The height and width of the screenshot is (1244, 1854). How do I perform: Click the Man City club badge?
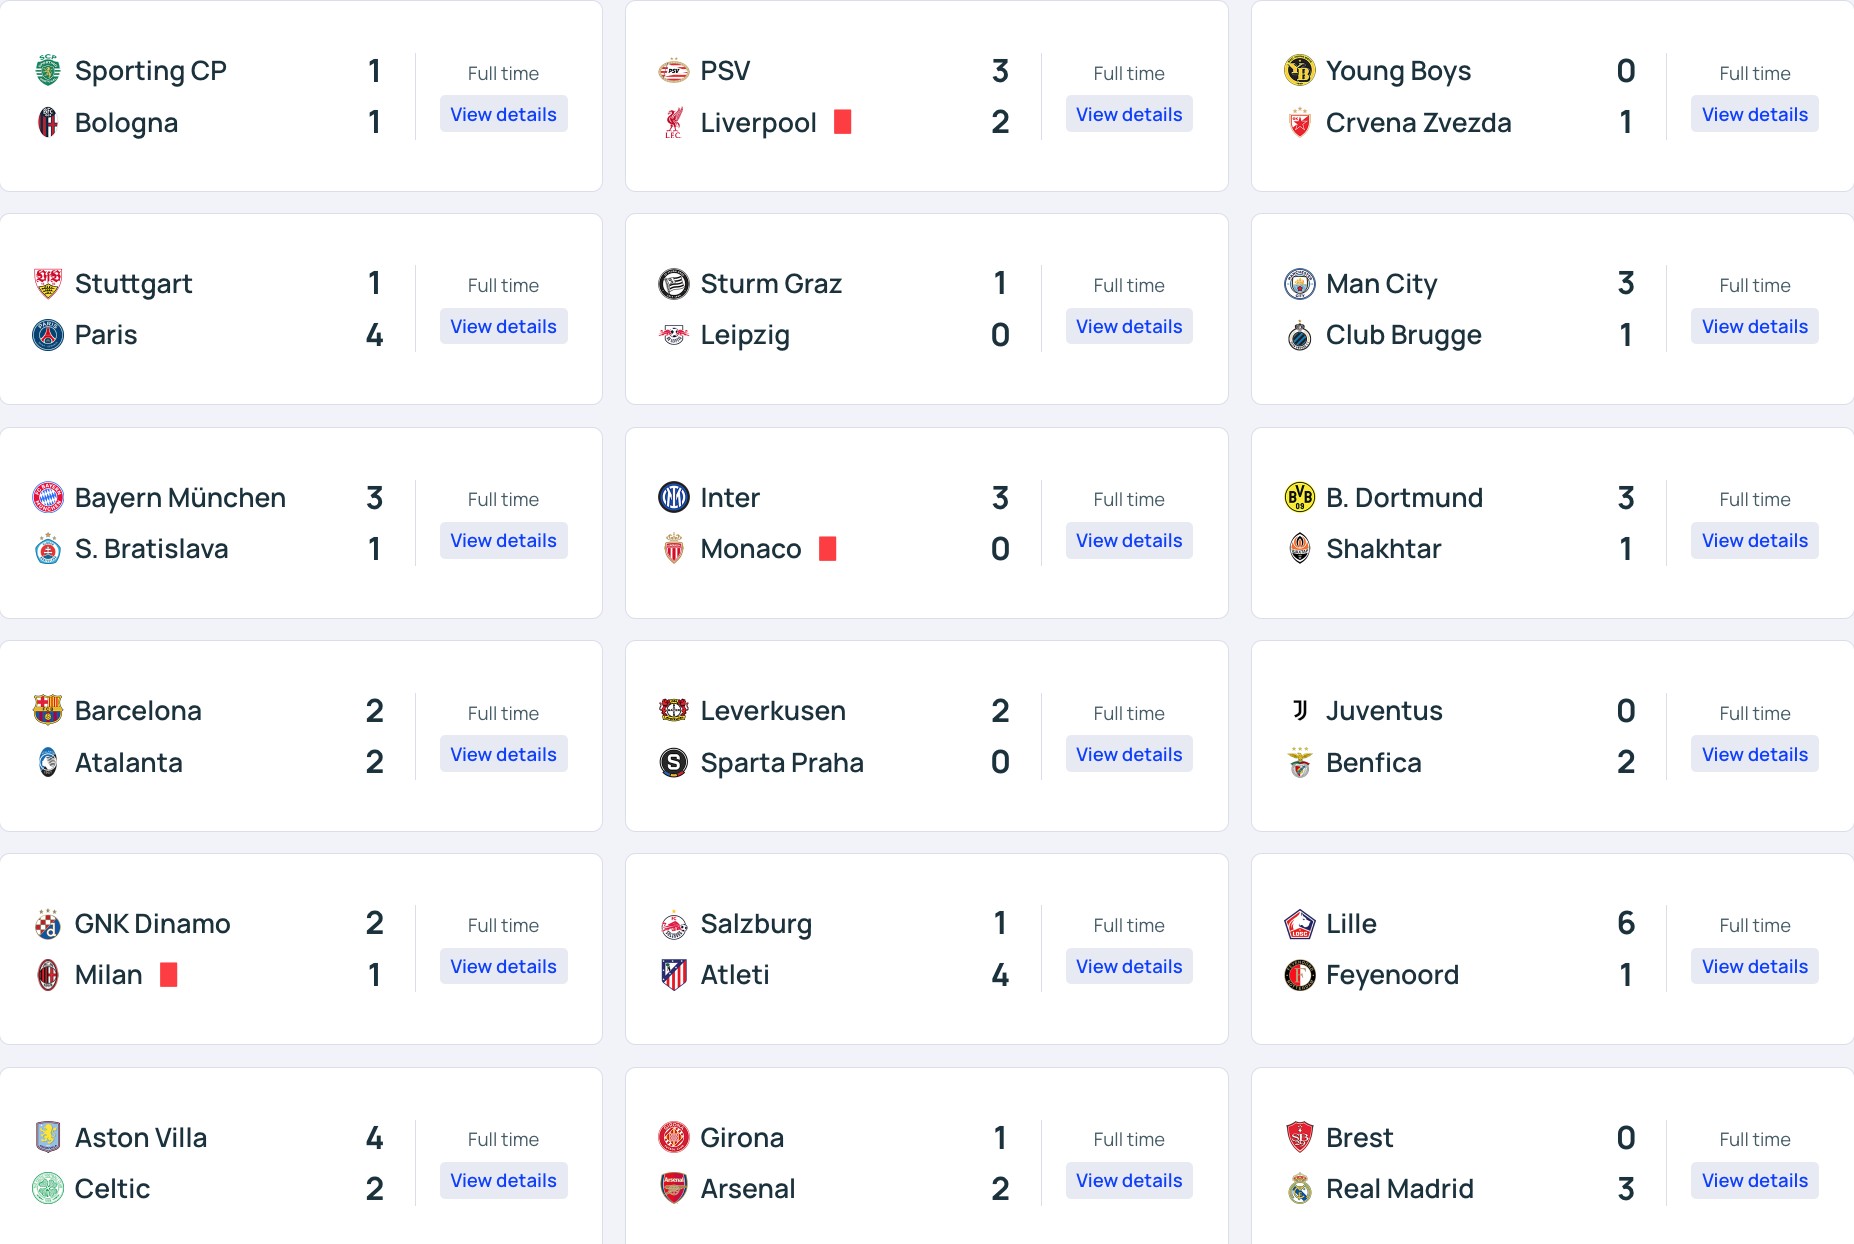[x=1299, y=284]
